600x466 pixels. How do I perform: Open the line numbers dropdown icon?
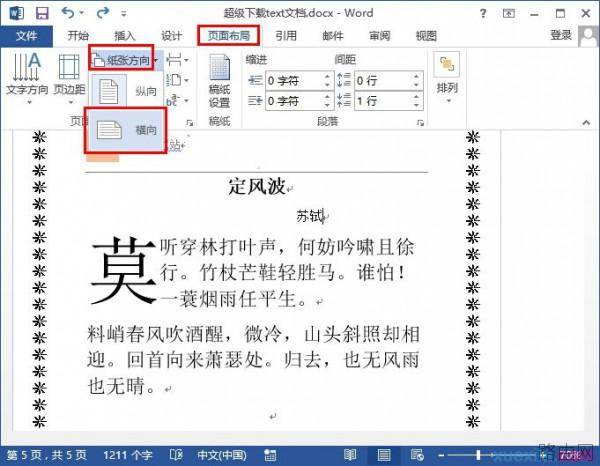178,80
